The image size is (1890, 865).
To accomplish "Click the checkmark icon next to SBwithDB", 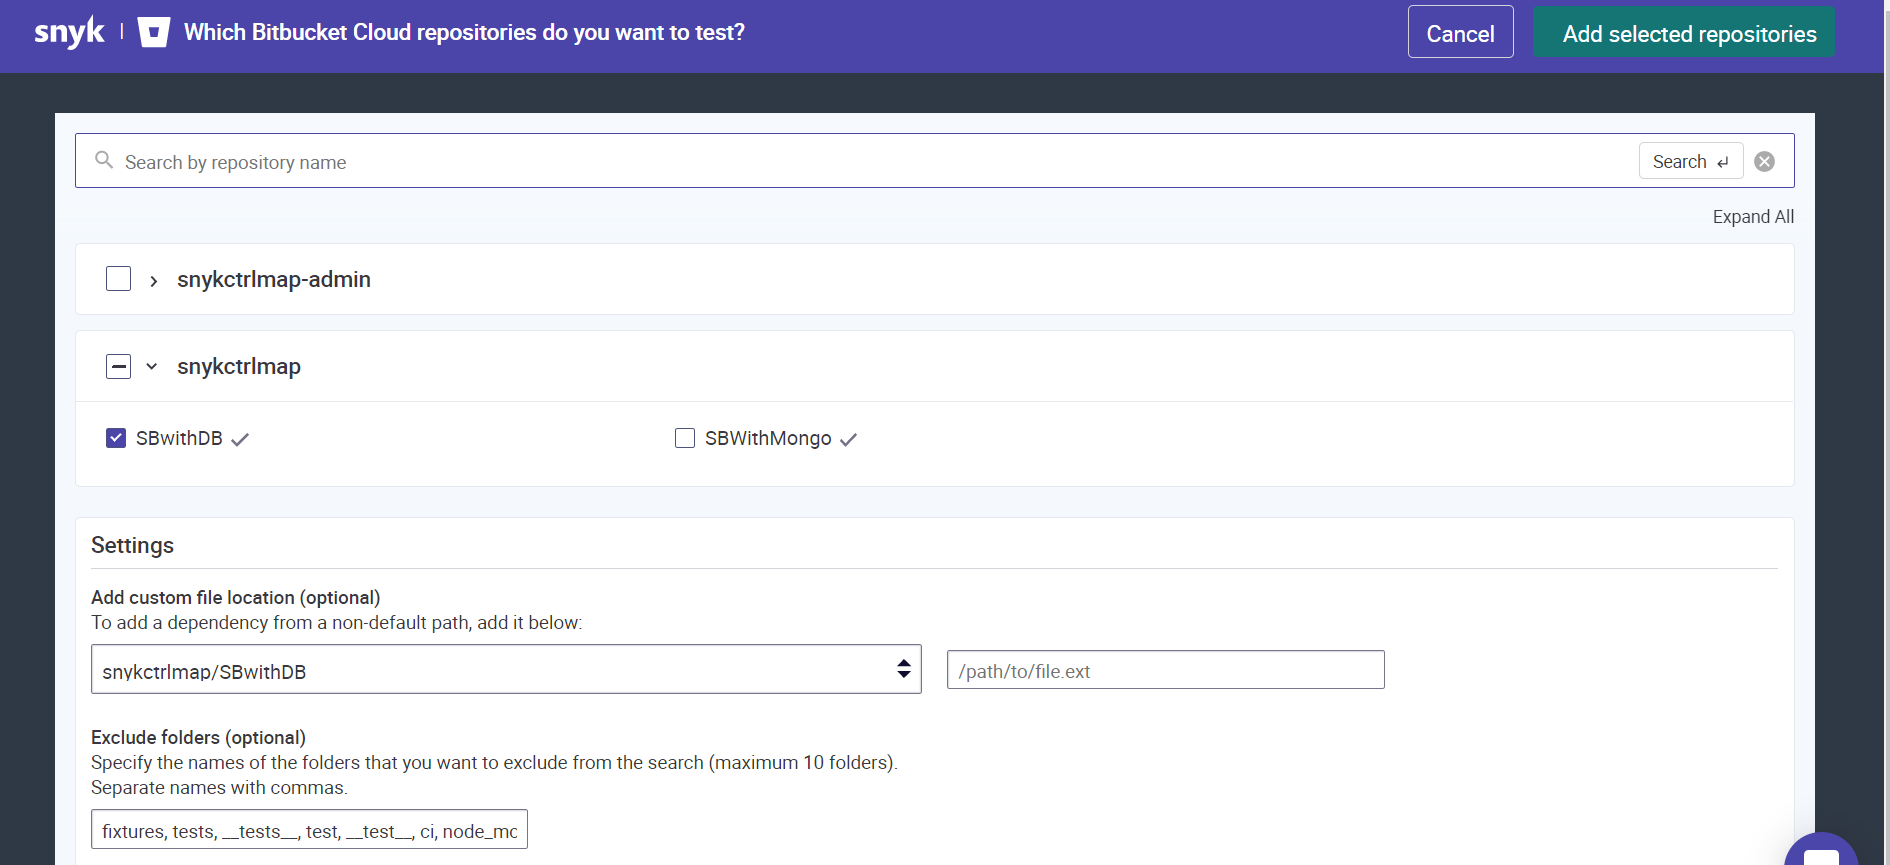I will pyautogui.click(x=240, y=439).
